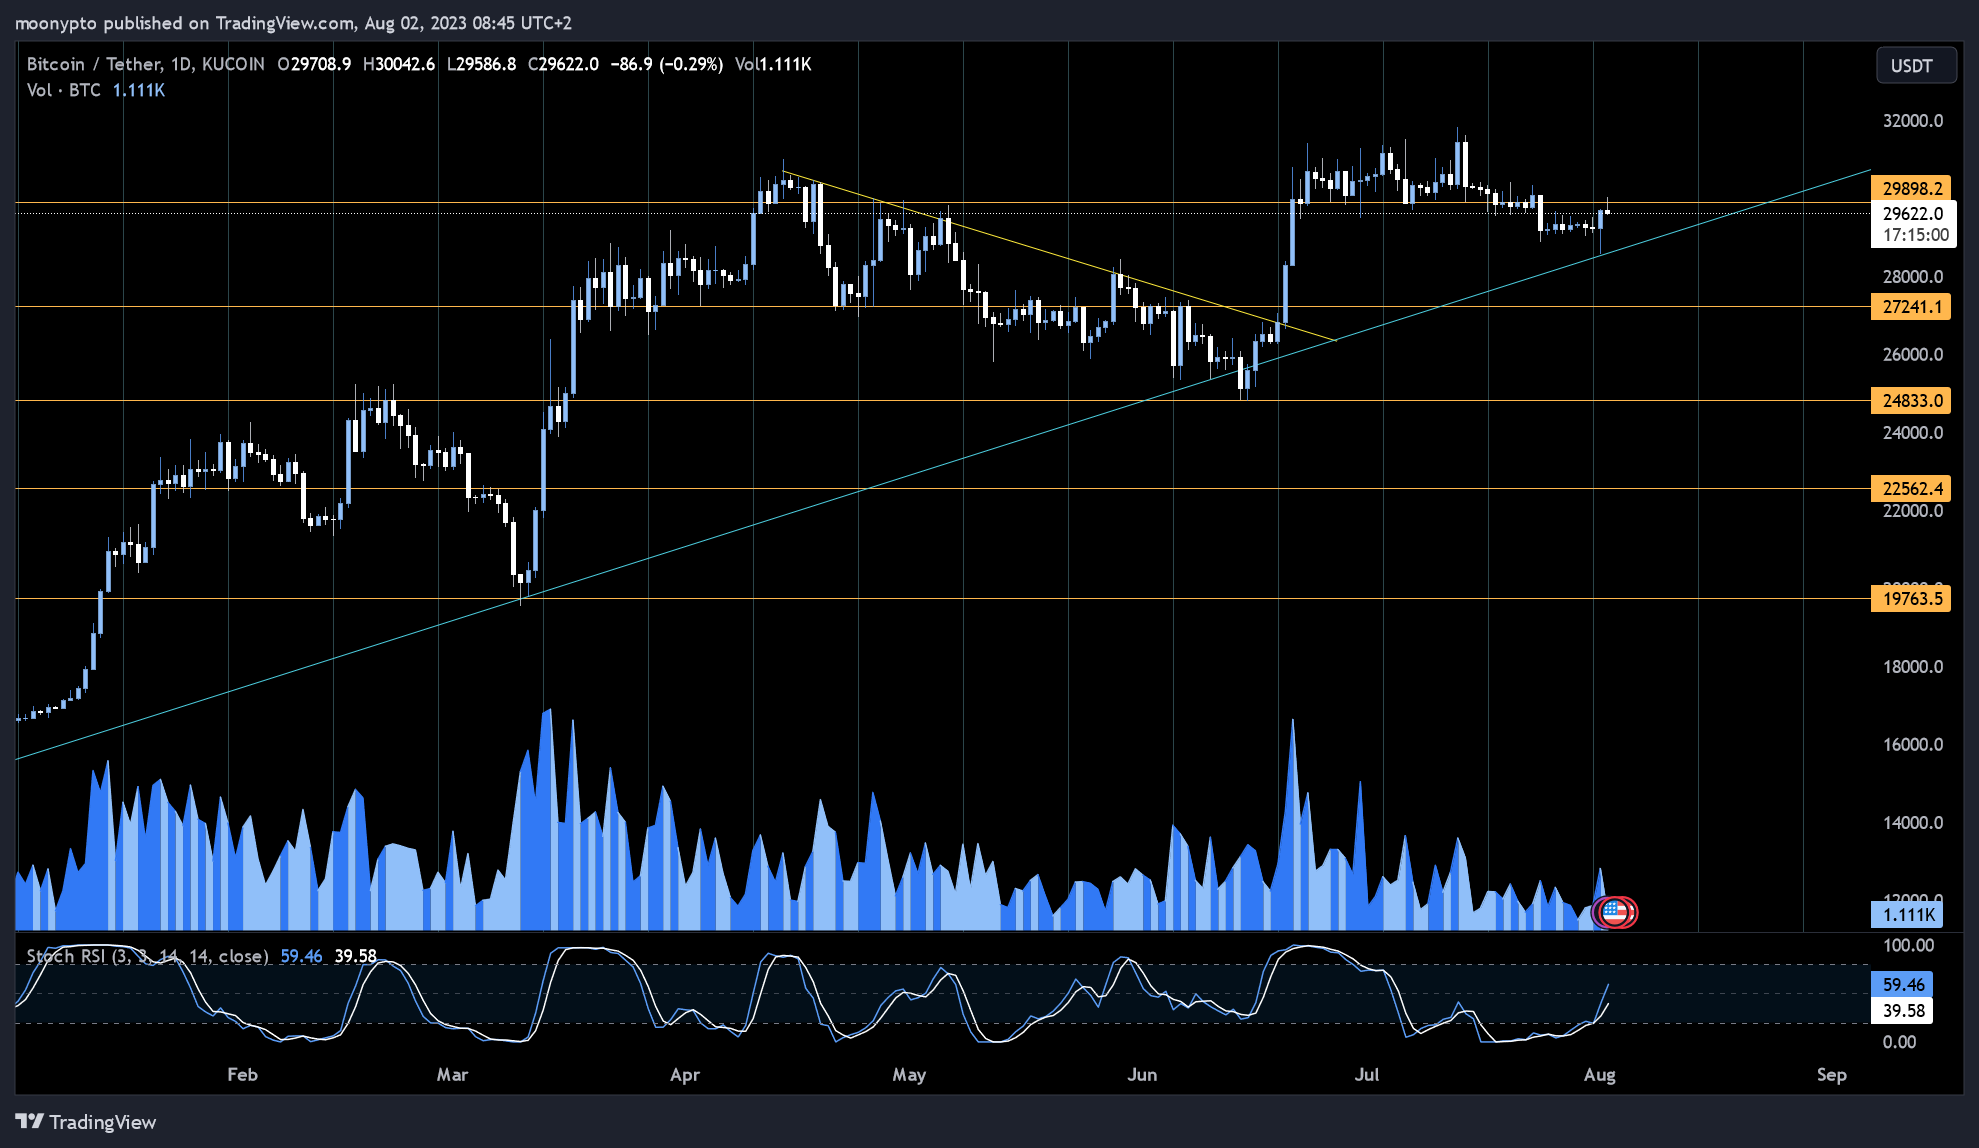
Task: Select the yellow descending trendline
Action: [1060, 257]
